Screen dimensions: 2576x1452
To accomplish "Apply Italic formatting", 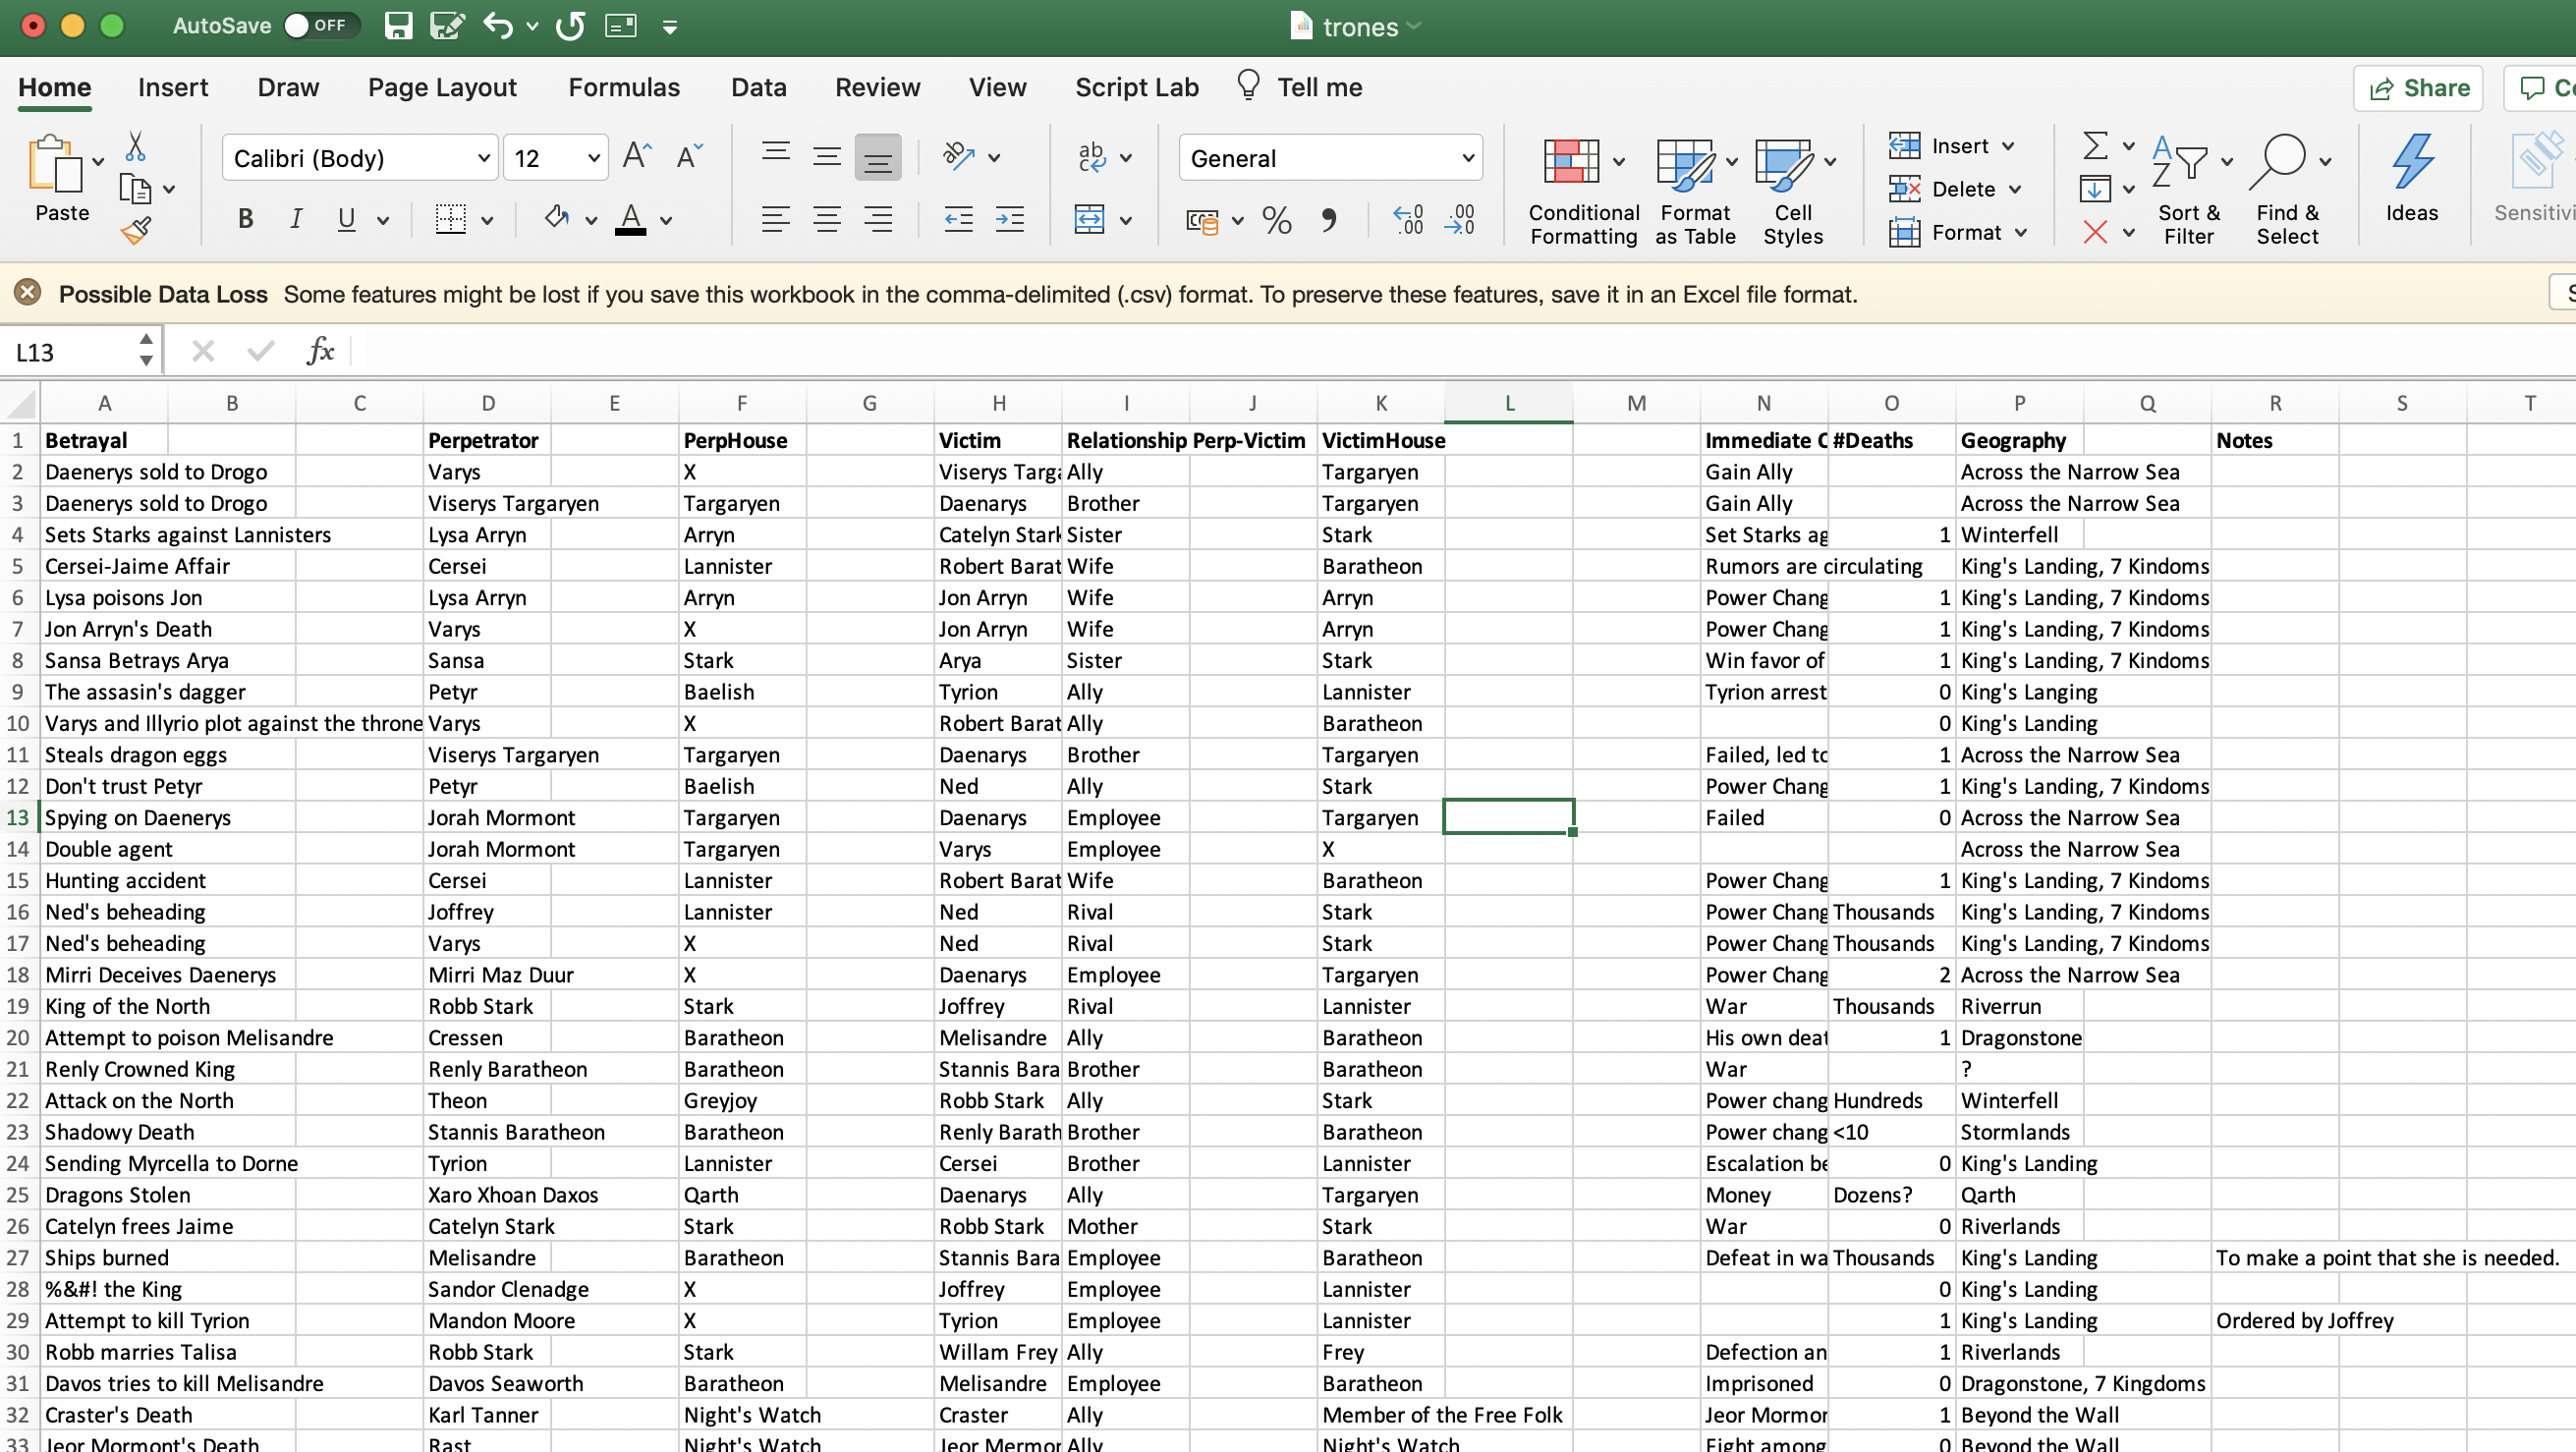I will (x=295, y=219).
